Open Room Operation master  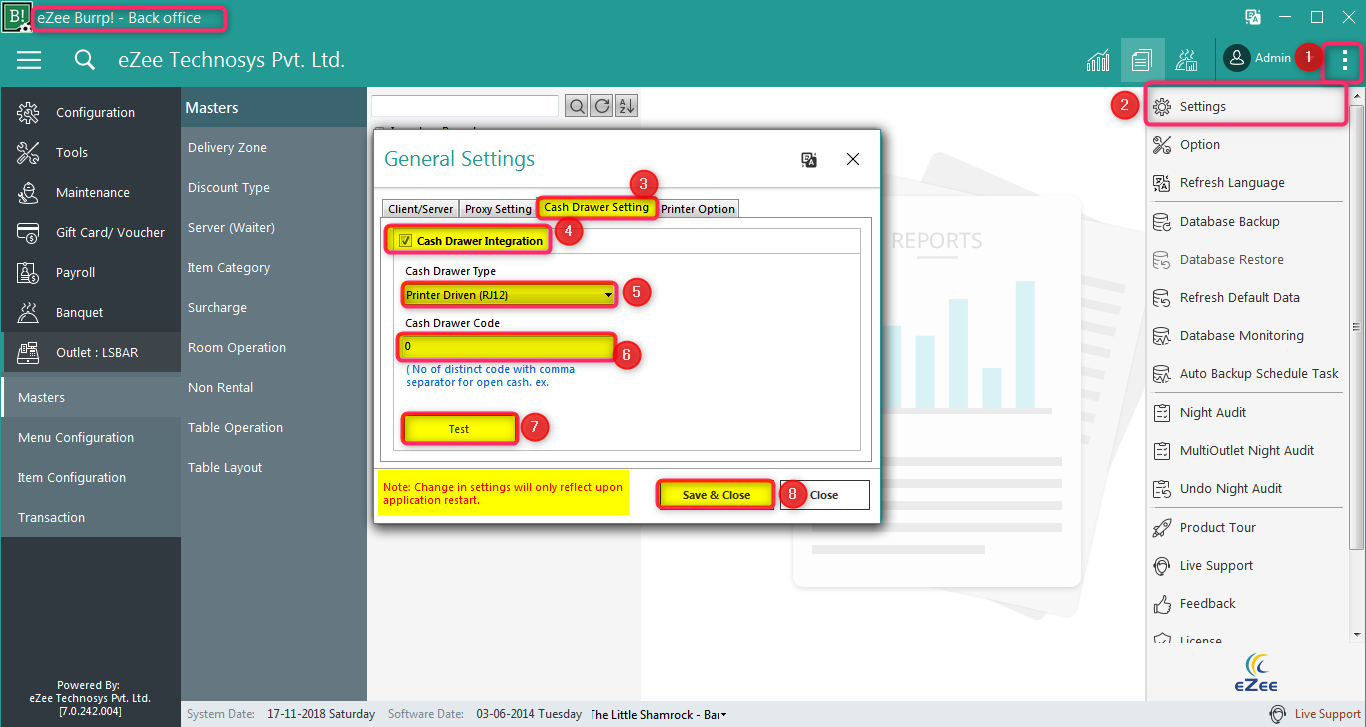(x=274, y=347)
